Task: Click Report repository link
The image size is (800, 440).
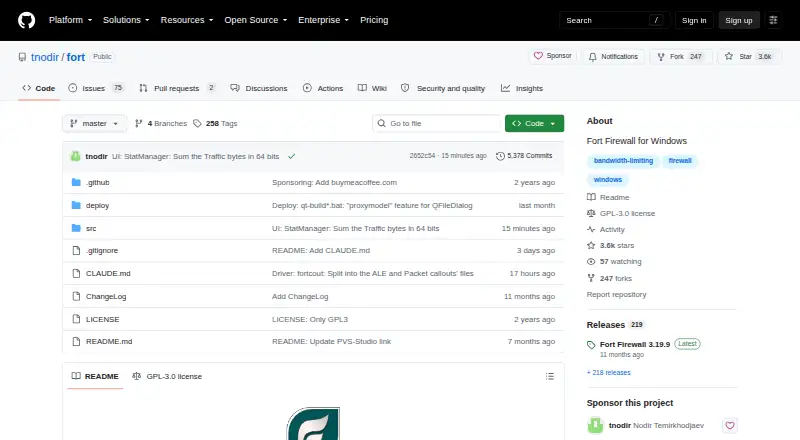Action: tap(616, 295)
